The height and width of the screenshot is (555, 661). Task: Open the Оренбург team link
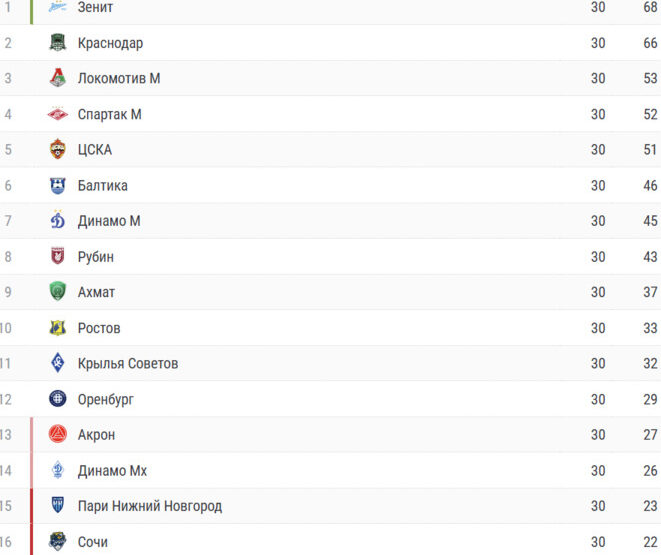[x=105, y=399]
